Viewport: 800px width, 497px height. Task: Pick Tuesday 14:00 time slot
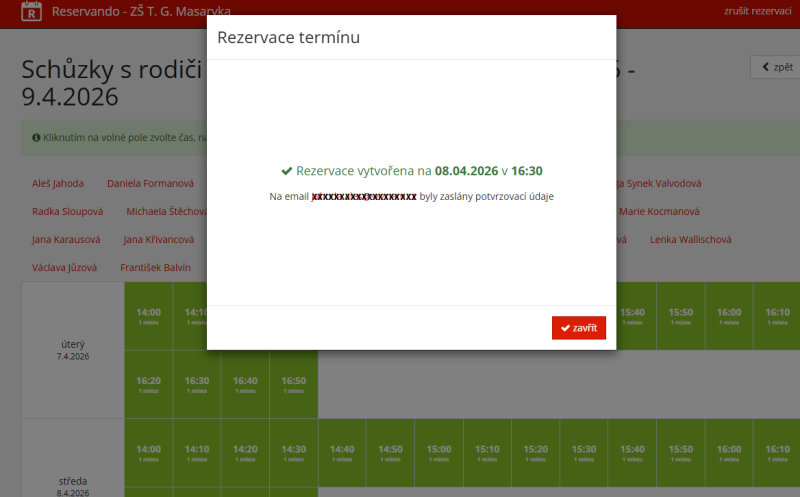(x=148, y=316)
